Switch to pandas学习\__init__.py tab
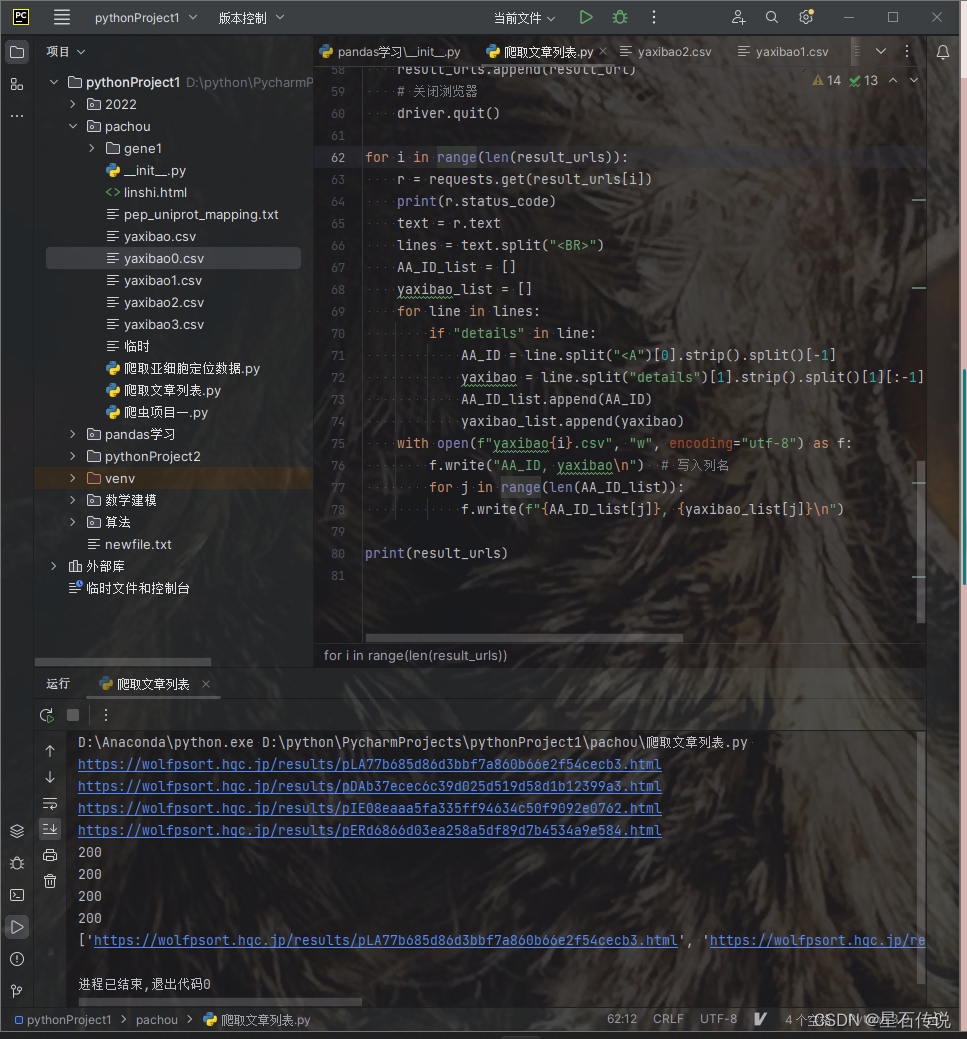 (390, 52)
